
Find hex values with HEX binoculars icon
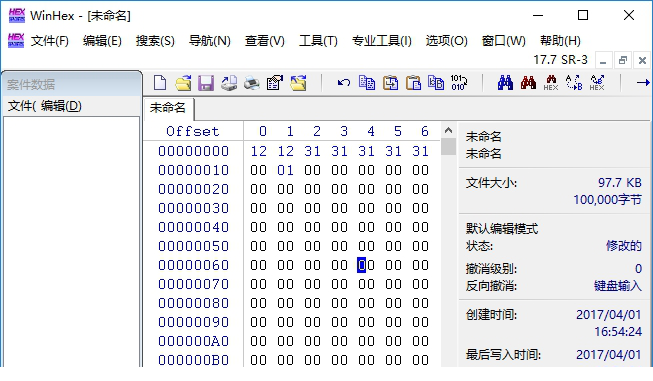click(551, 83)
